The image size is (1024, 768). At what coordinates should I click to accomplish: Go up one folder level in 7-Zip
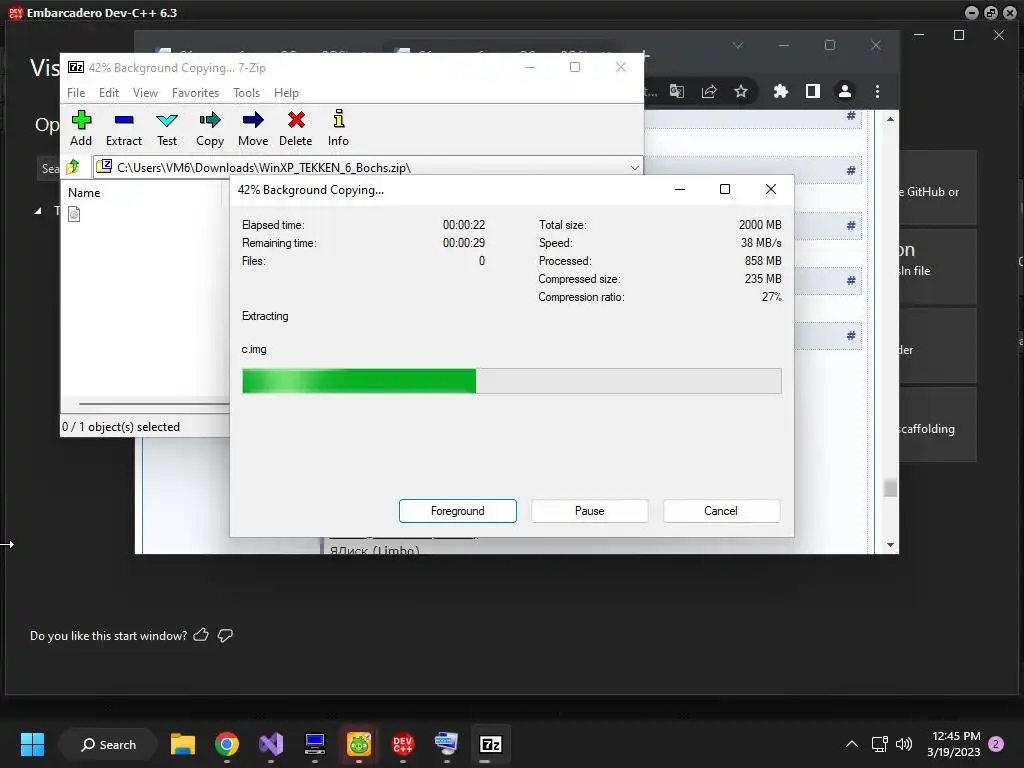point(72,167)
